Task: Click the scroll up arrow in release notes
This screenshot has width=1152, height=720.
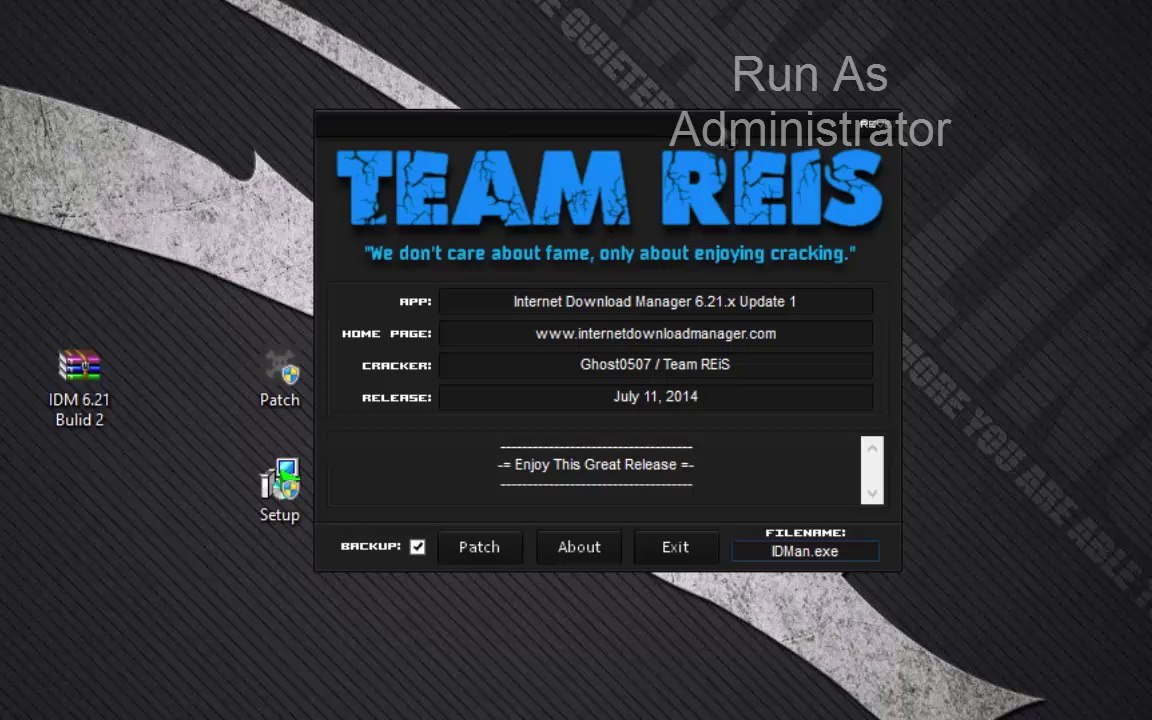Action: pyautogui.click(x=872, y=448)
